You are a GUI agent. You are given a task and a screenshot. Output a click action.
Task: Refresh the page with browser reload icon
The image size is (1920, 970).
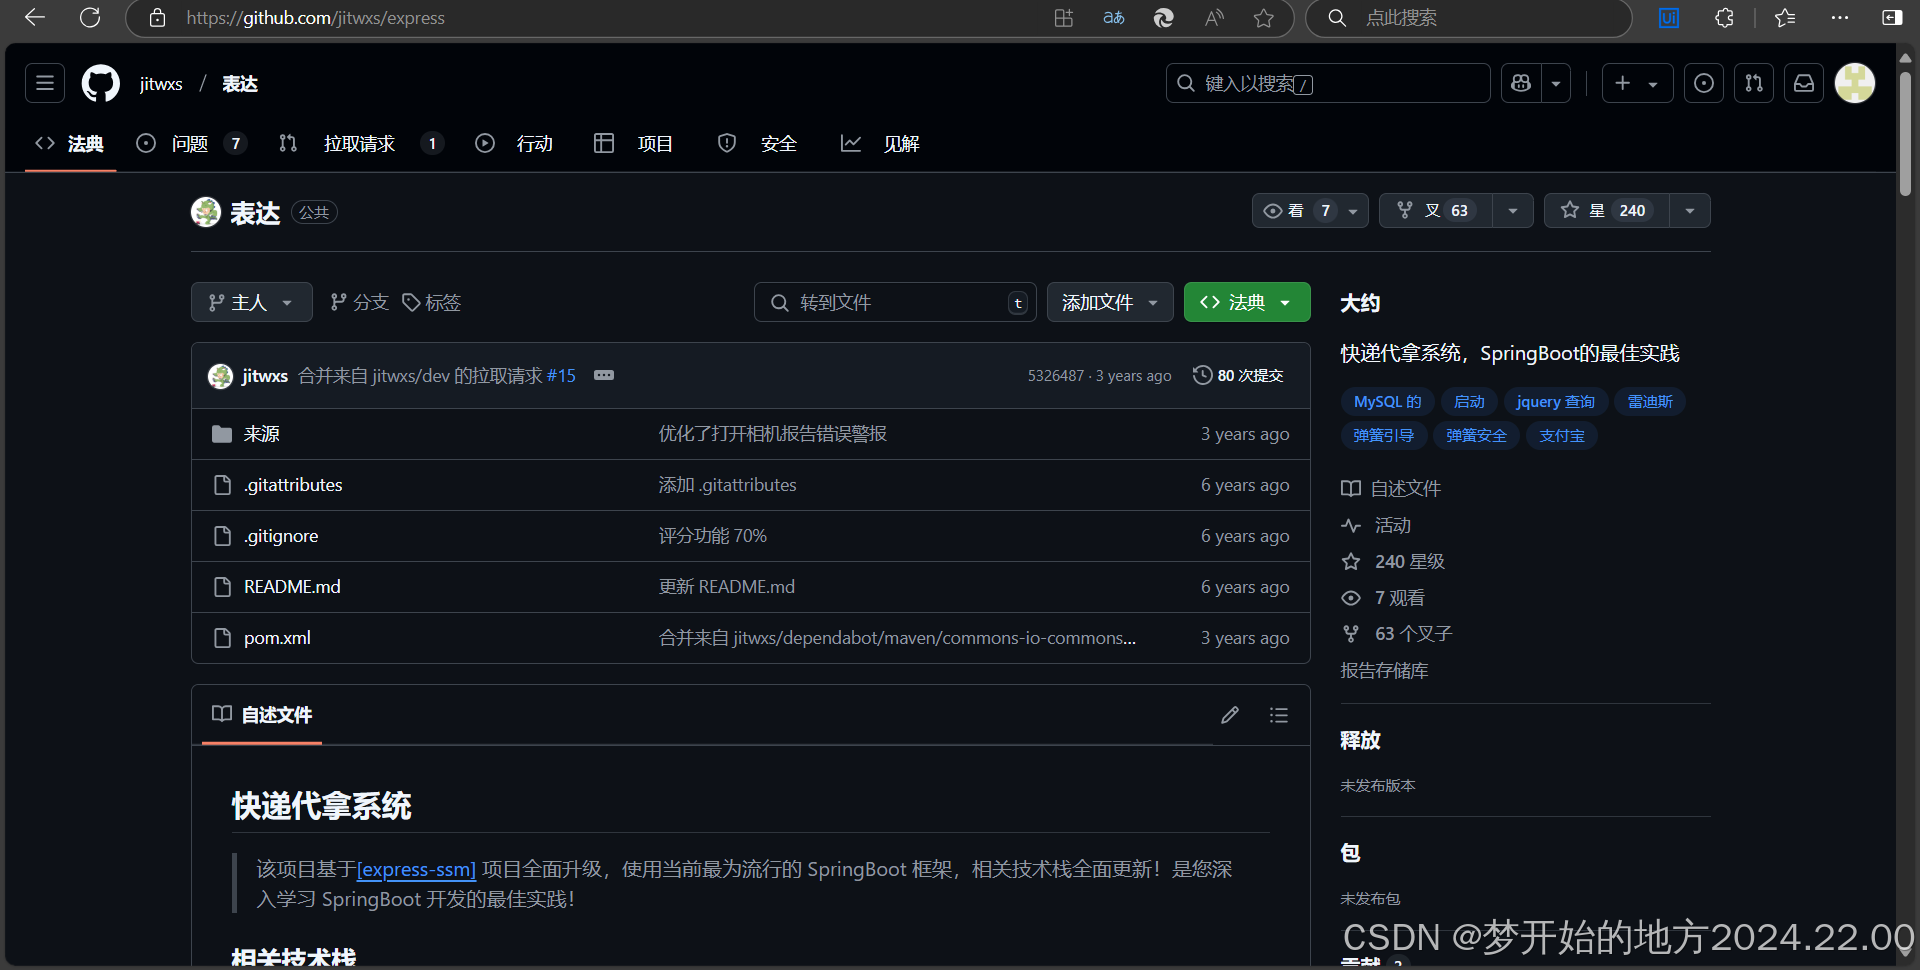90,18
